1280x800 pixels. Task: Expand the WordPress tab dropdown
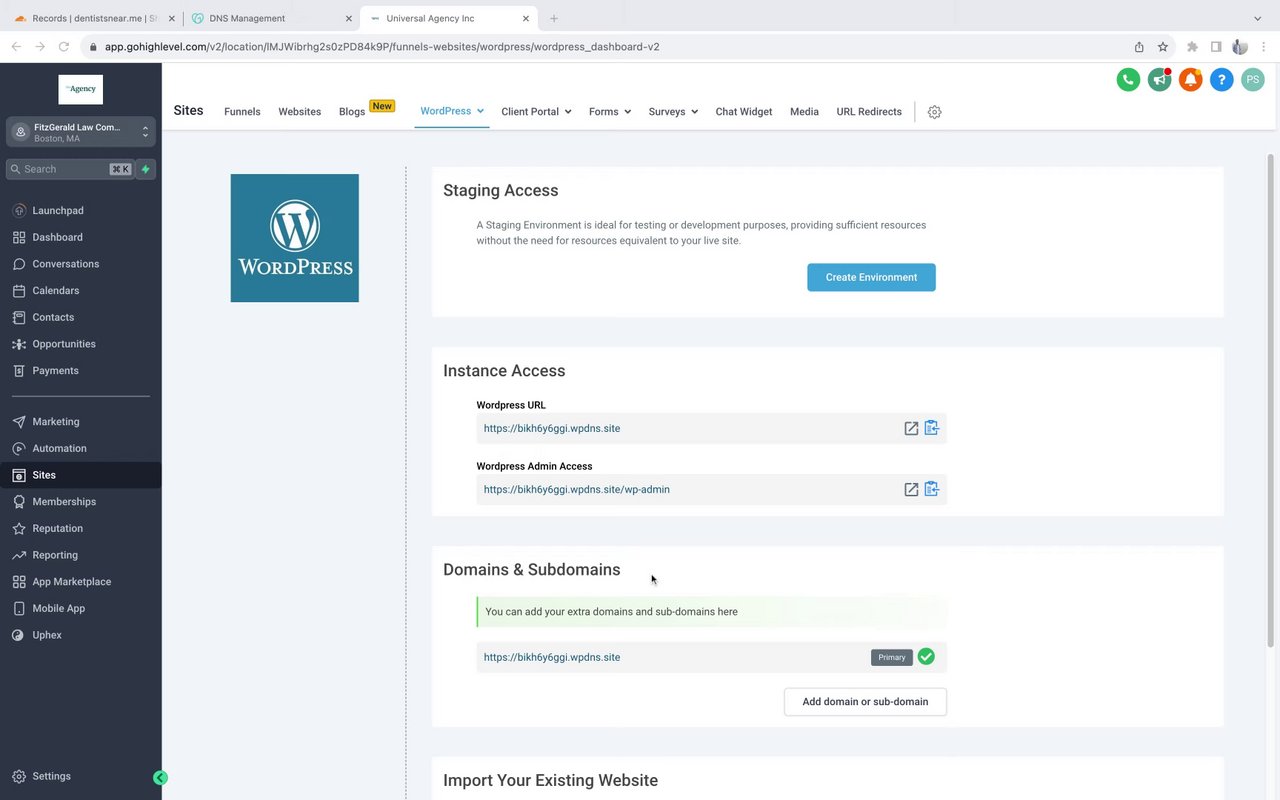452,111
